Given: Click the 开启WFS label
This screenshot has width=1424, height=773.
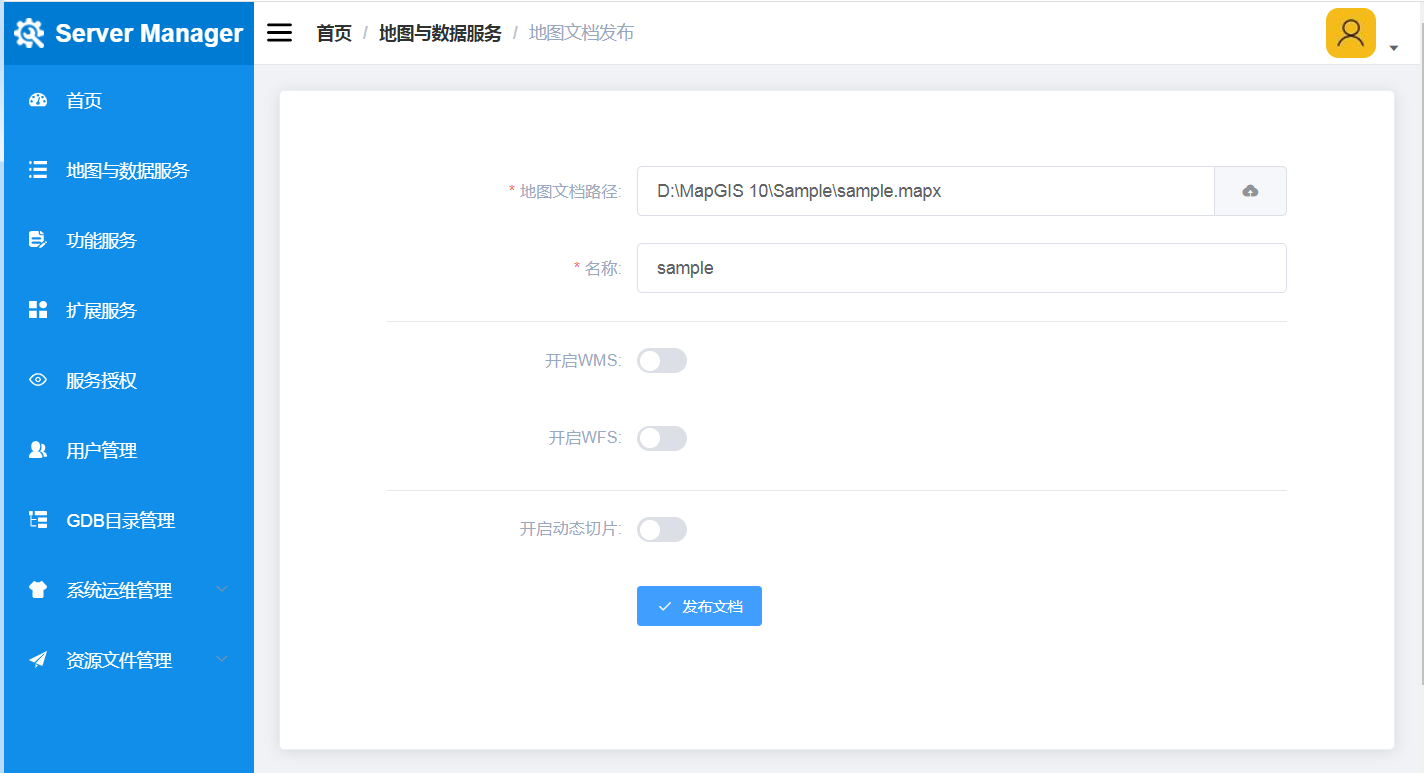Looking at the screenshot, I should (x=585, y=438).
